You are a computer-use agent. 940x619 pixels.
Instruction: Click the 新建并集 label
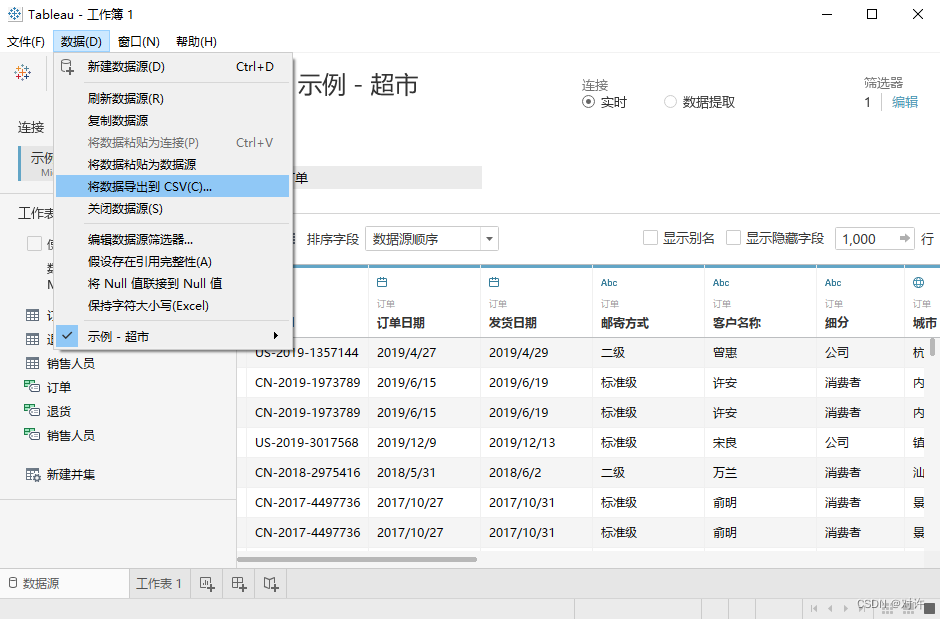71,475
